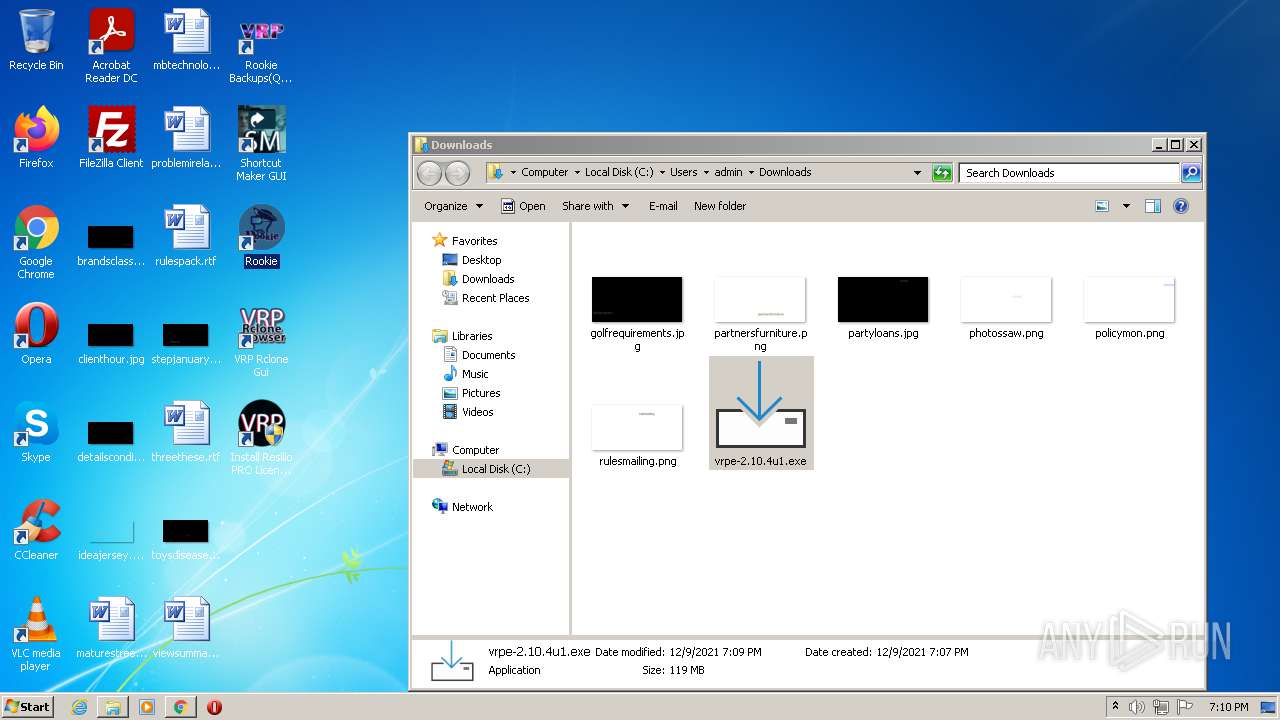This screenshot has width=1280, height=720.
Task: Open the Documents library
Action: coord(479,355)
